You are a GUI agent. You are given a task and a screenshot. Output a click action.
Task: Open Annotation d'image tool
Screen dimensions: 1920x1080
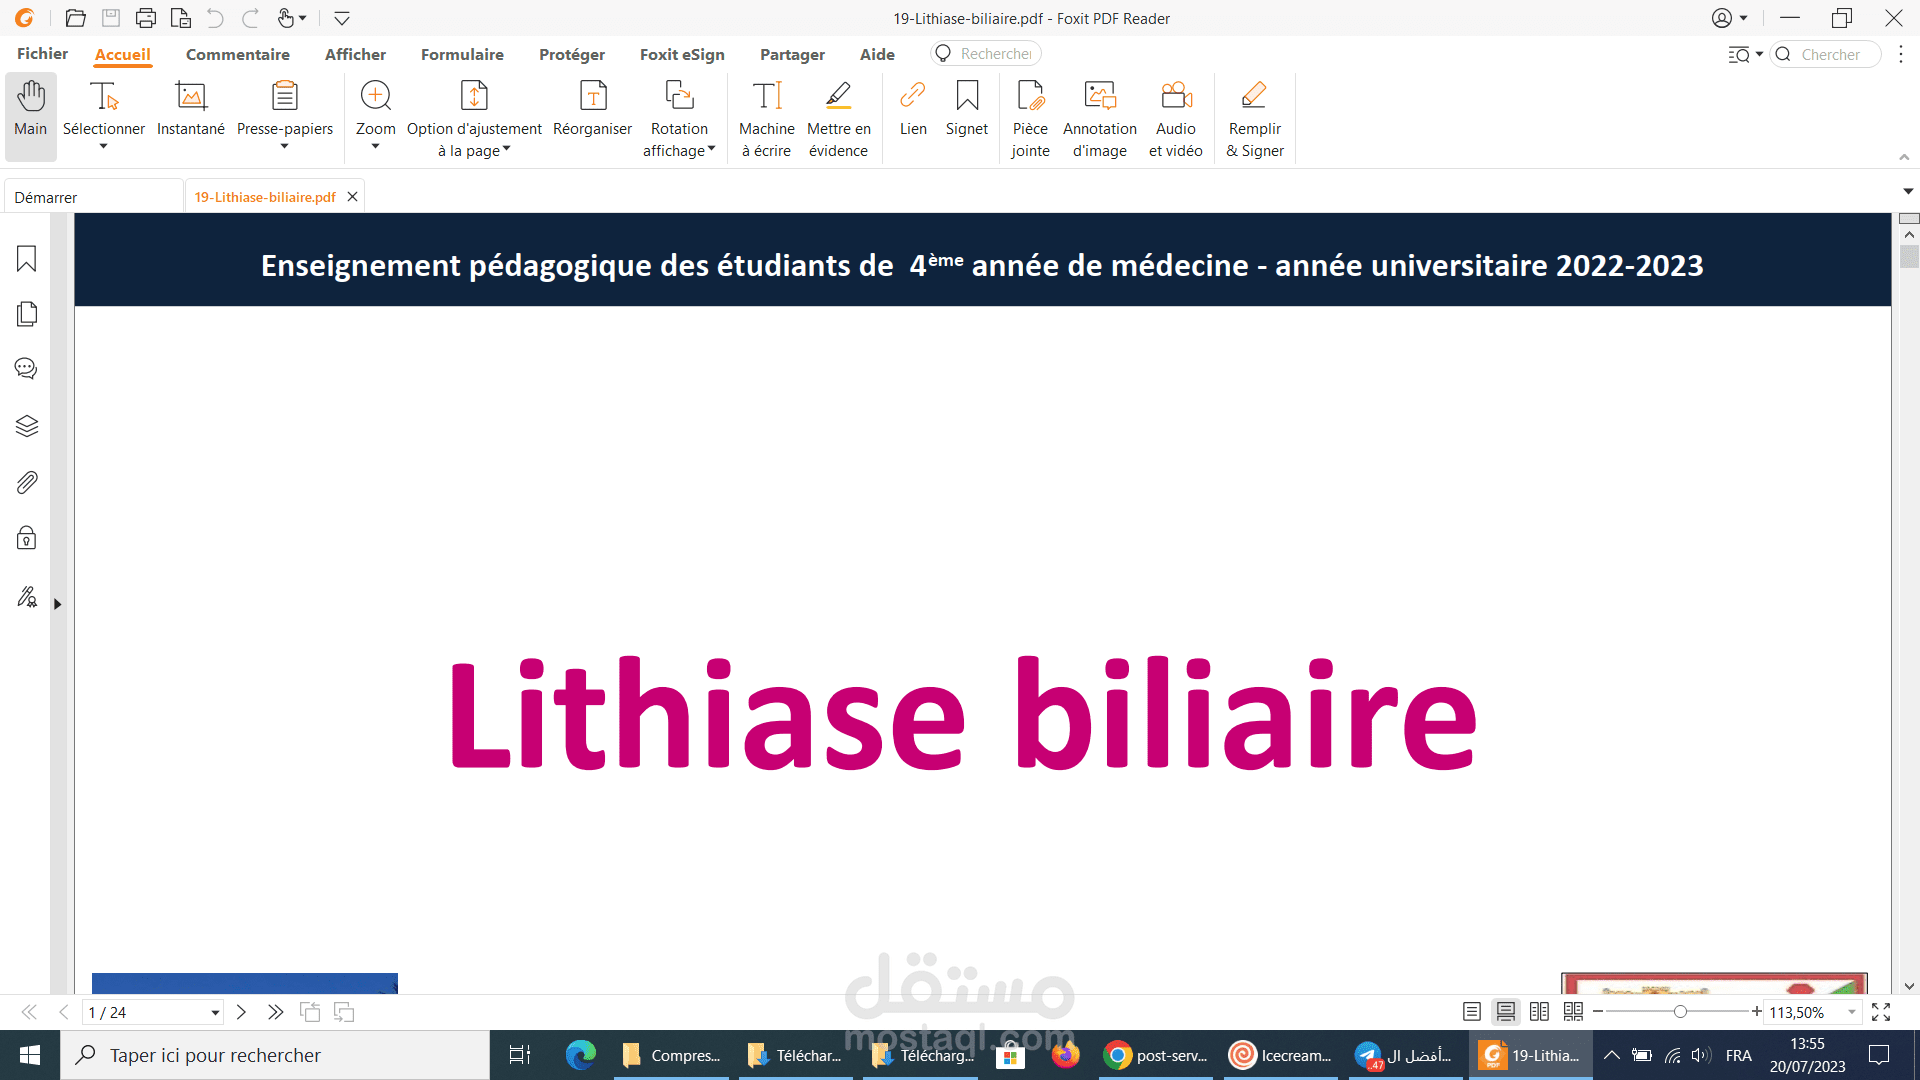coord(1100,118)
